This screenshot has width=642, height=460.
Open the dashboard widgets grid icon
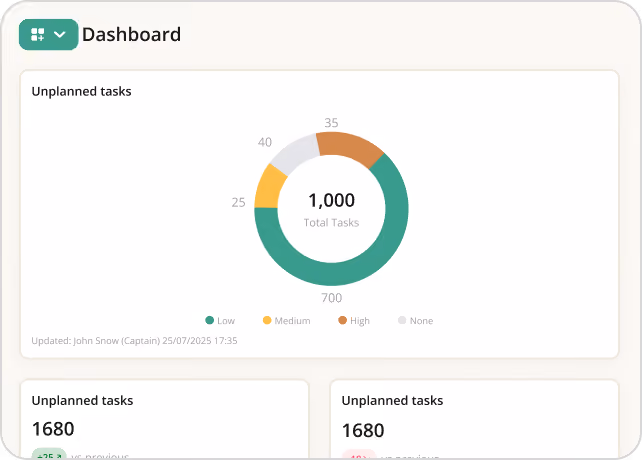38,34
